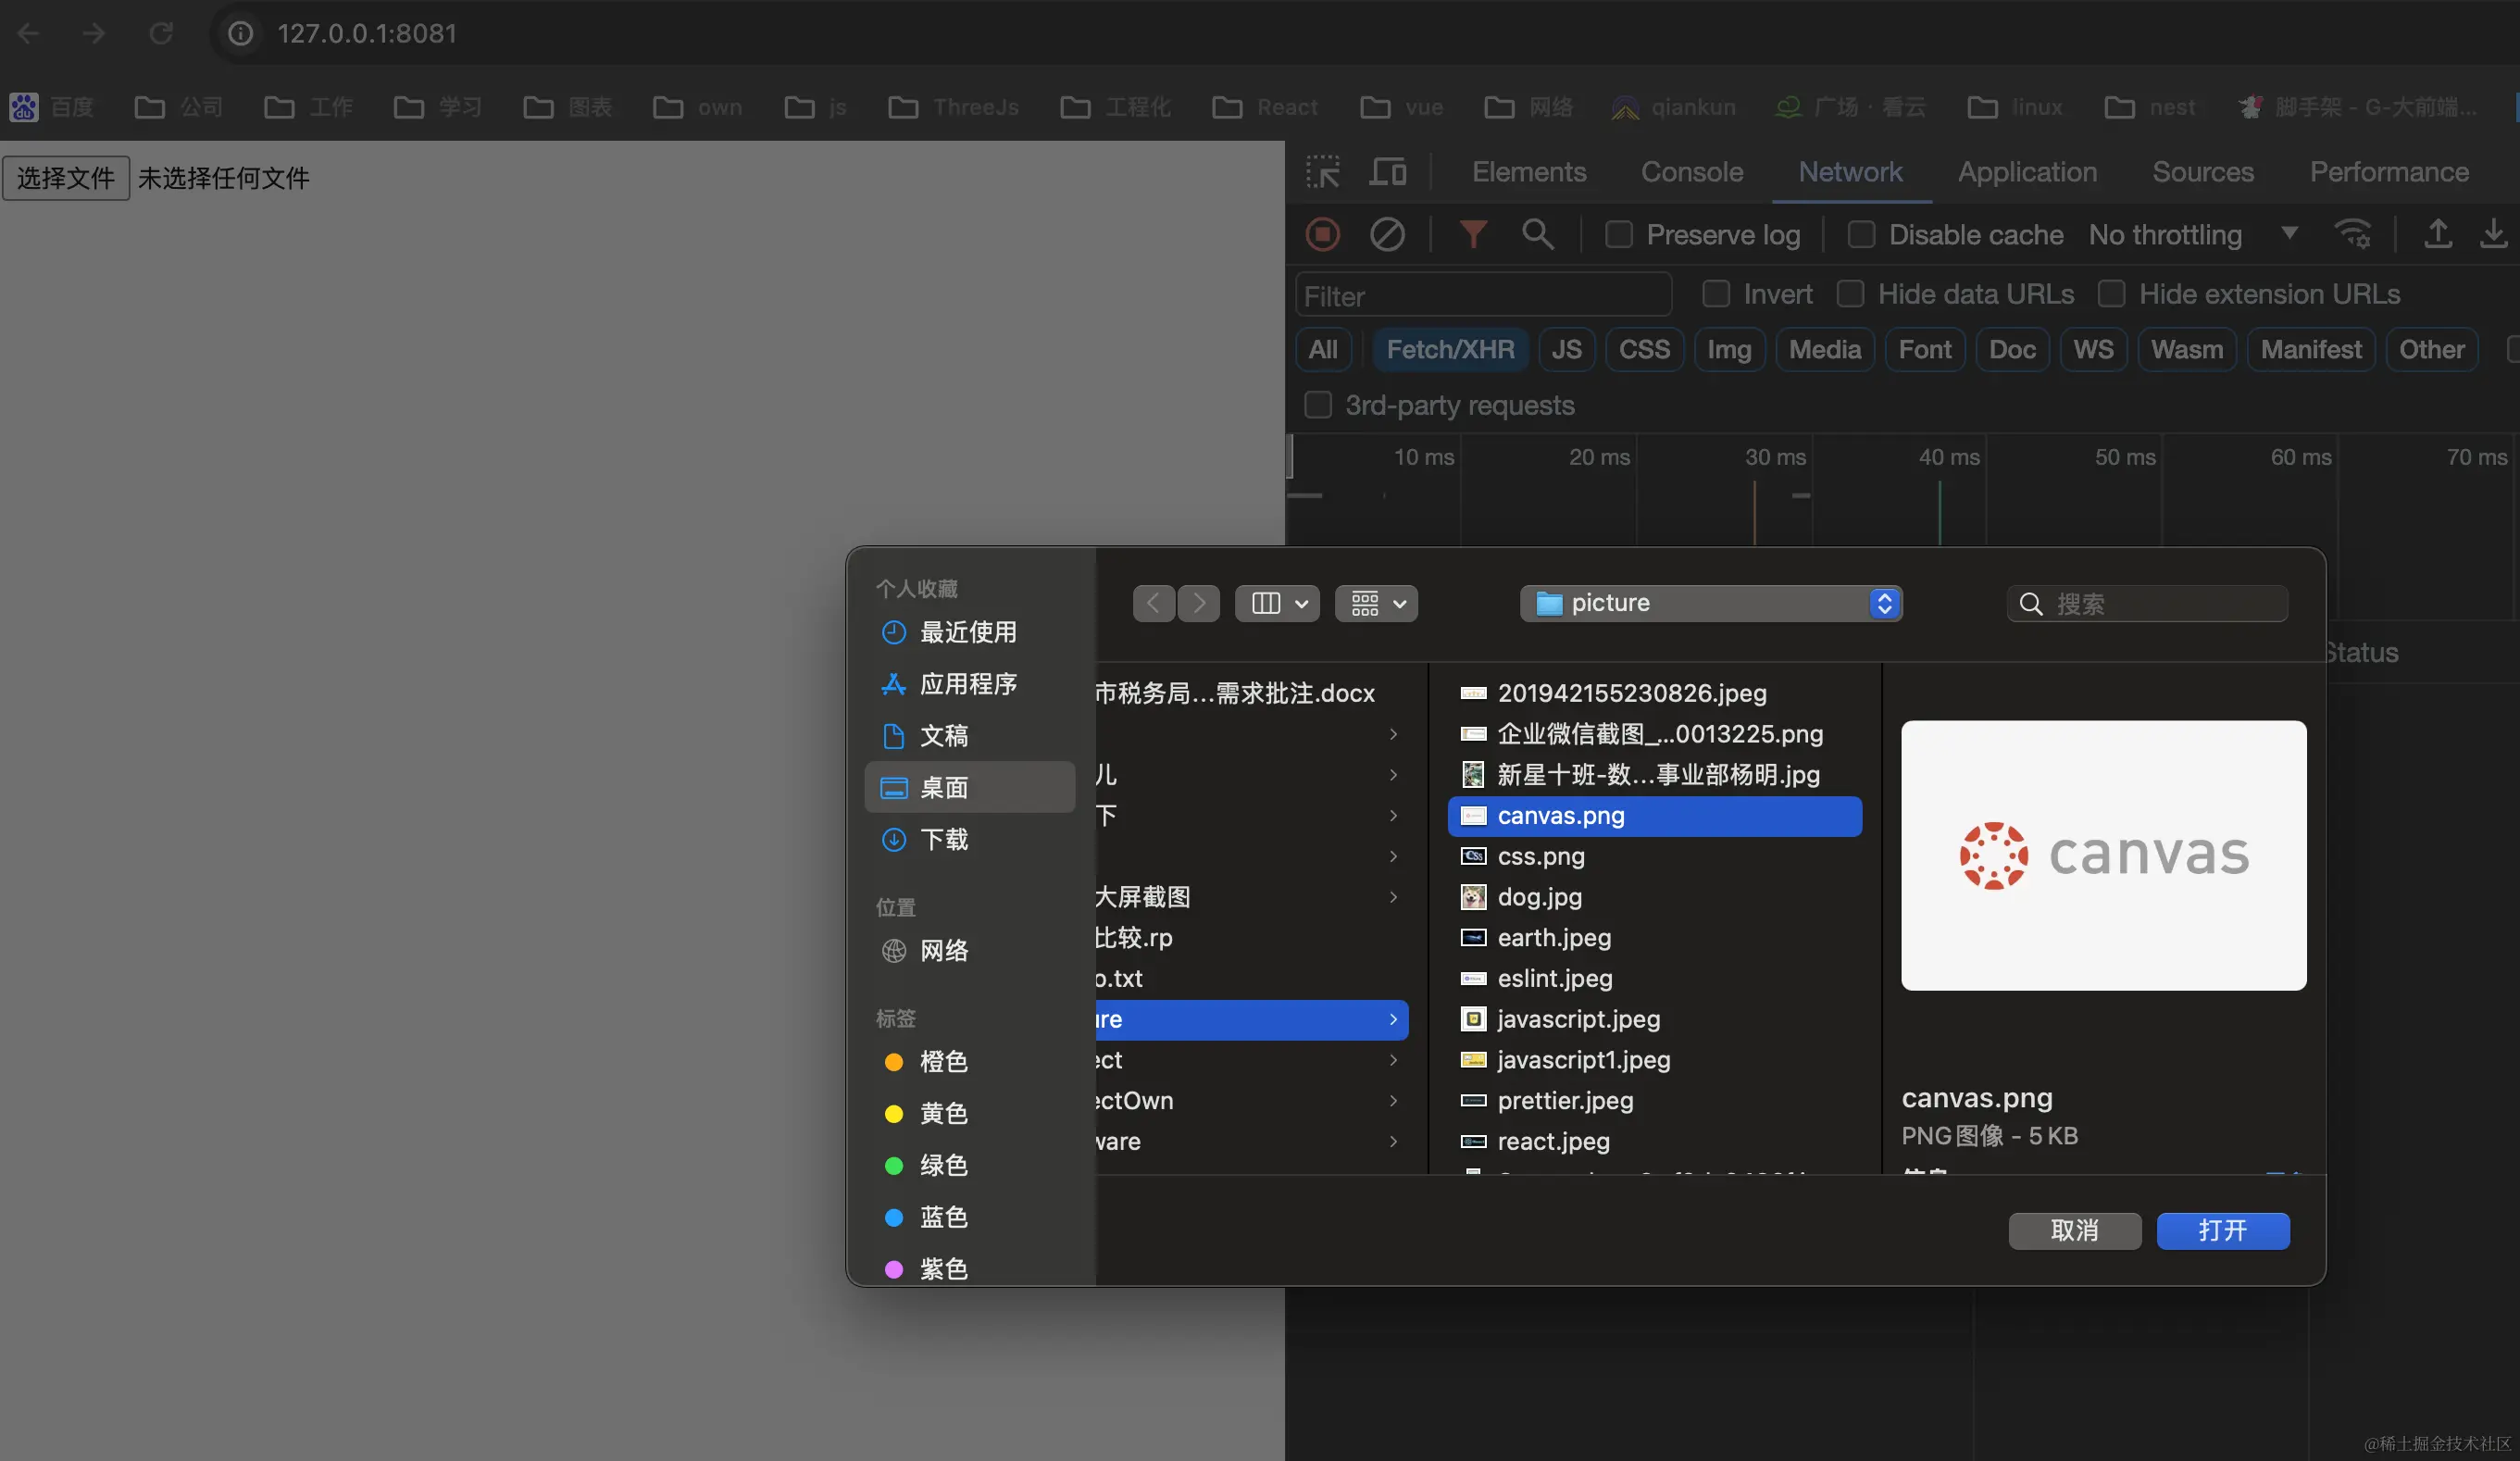2520x1461 pixels.
Task: Select the WS request type filter
Action: (x=2093, y=349)
